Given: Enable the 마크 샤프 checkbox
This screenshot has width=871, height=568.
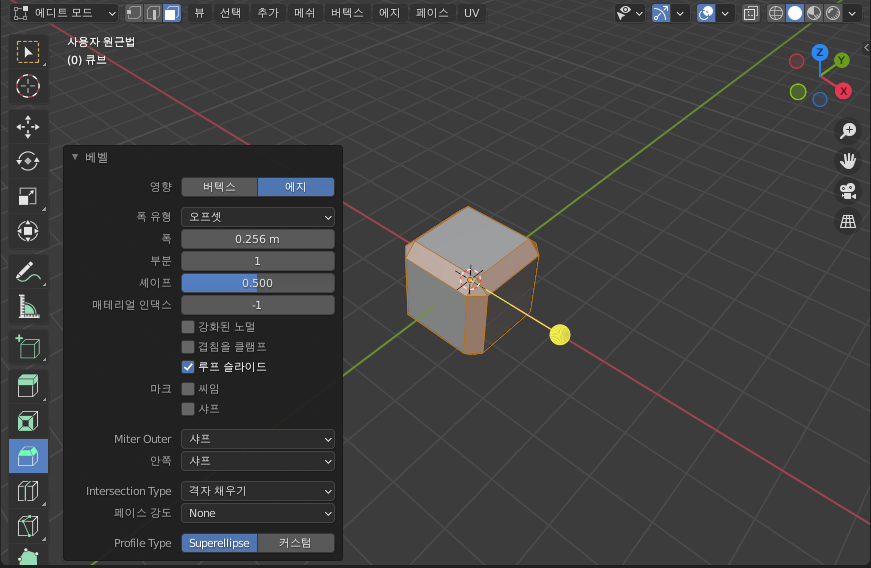Looking at the screenshot, I should click(188, 409).
